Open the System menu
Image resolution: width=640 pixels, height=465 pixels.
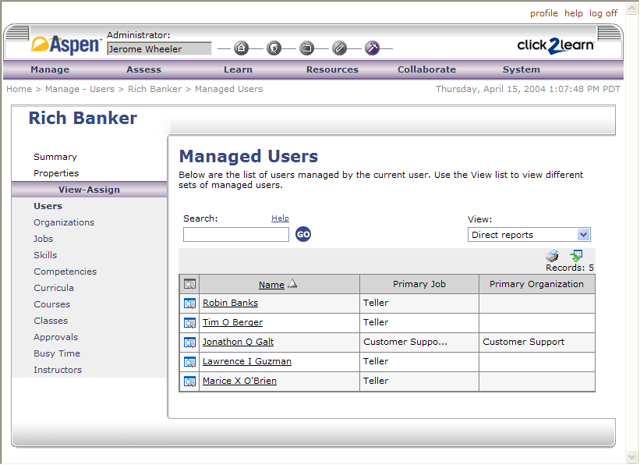521,70
